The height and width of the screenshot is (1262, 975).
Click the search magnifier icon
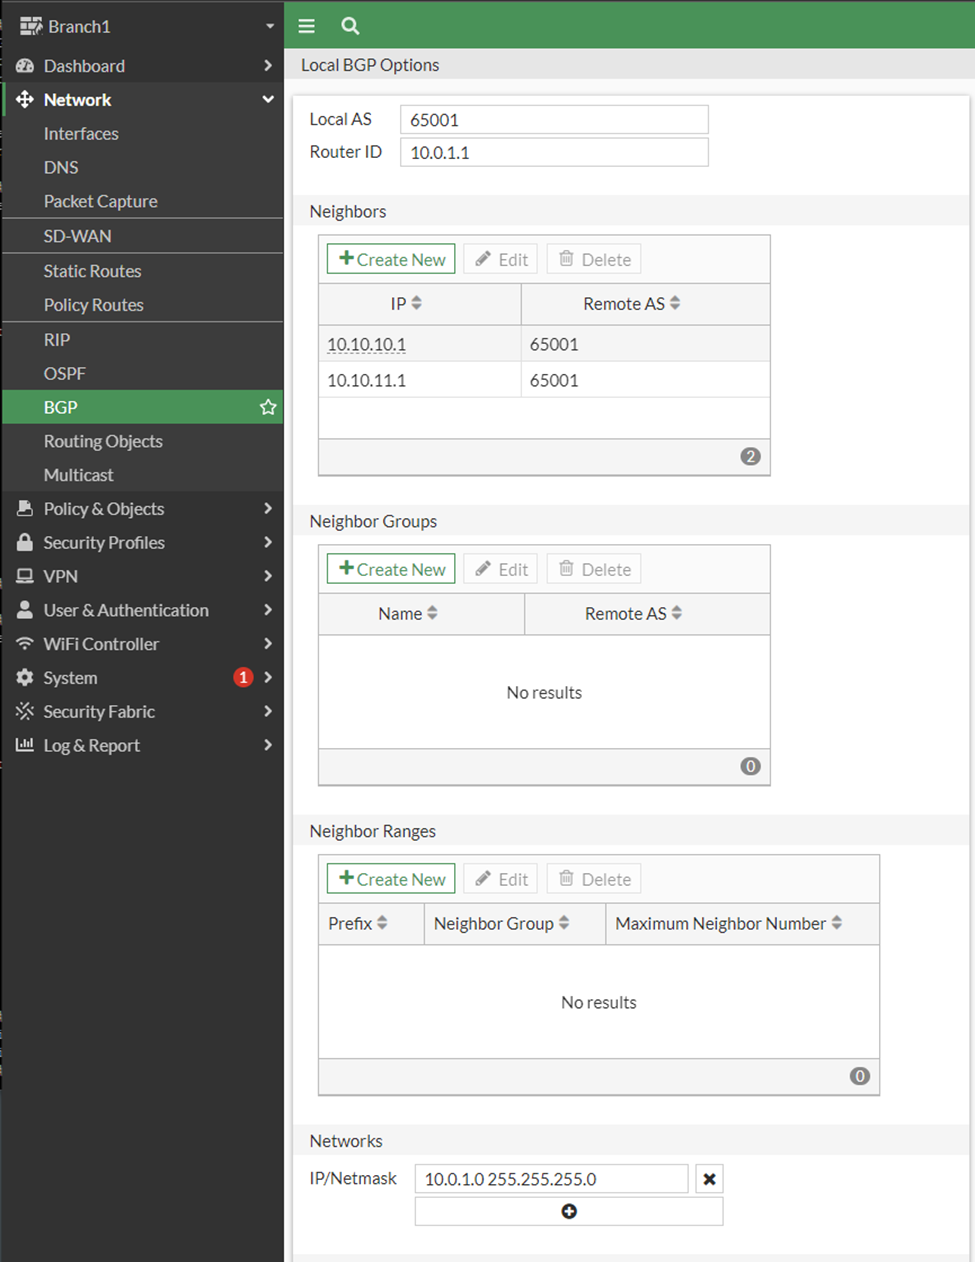coord(350,26)
